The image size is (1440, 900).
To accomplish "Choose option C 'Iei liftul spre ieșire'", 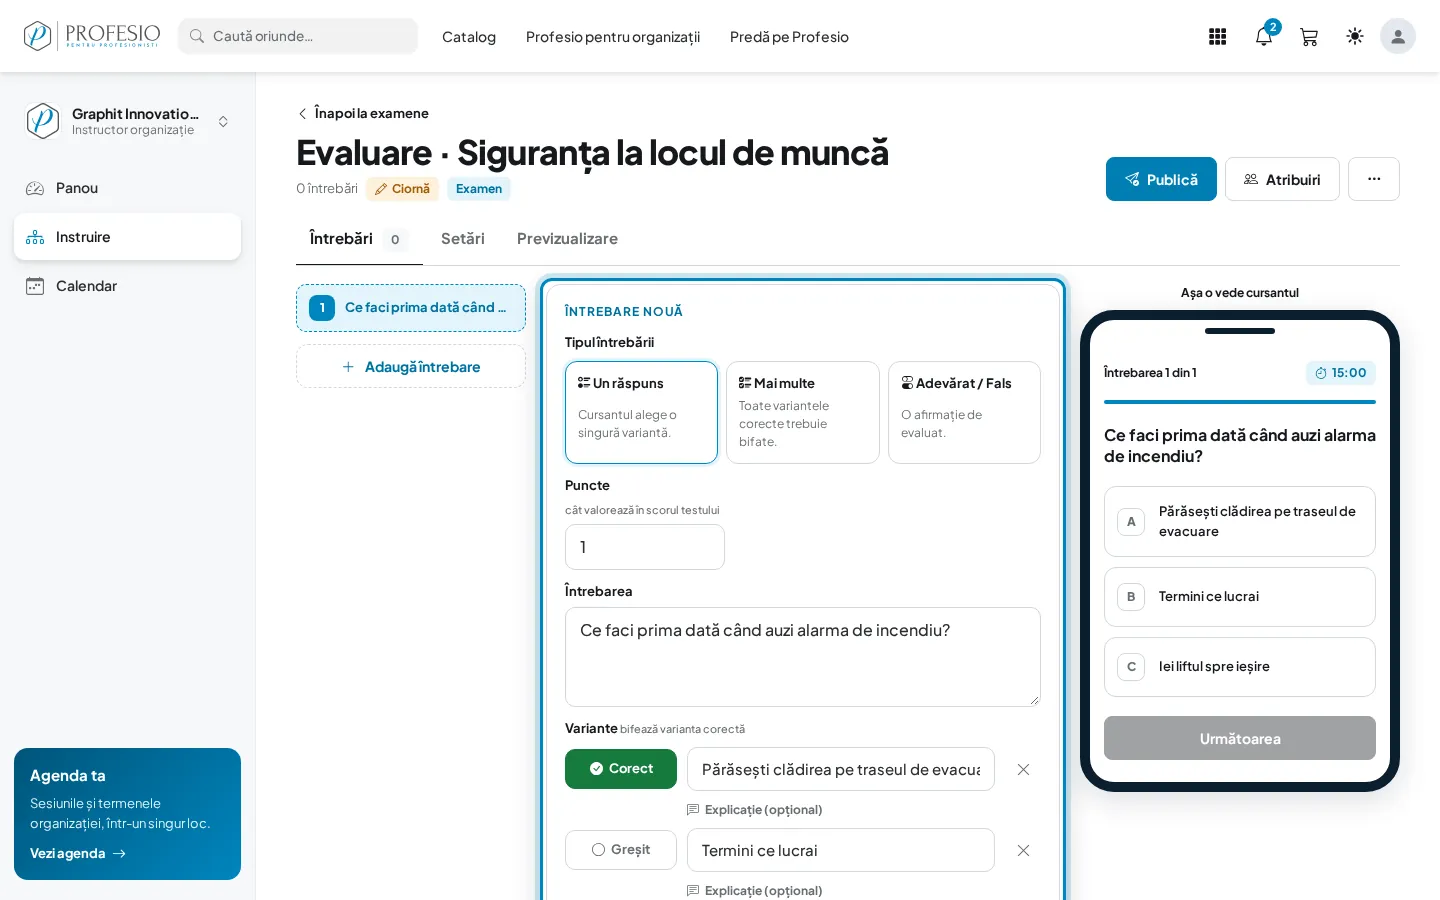I will pyautogui.click(x=1240, y=667).
